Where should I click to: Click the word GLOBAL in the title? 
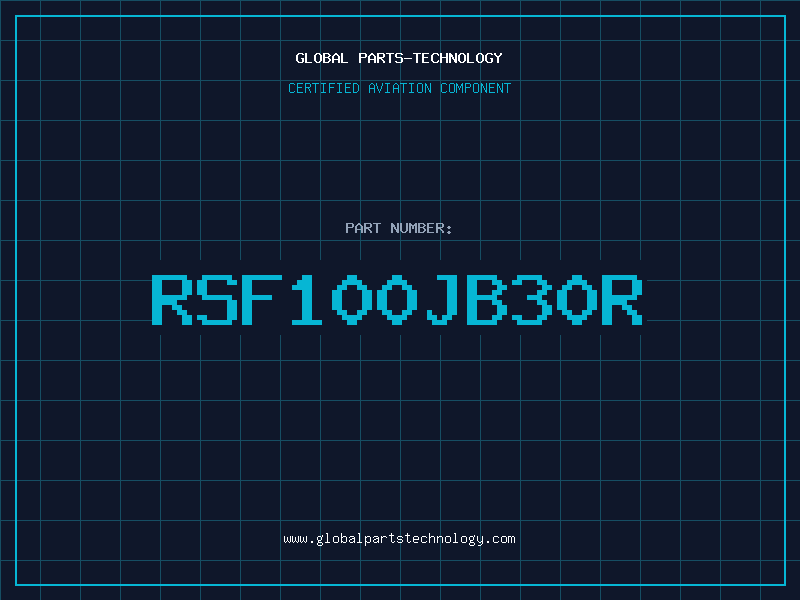pos(321,58)
